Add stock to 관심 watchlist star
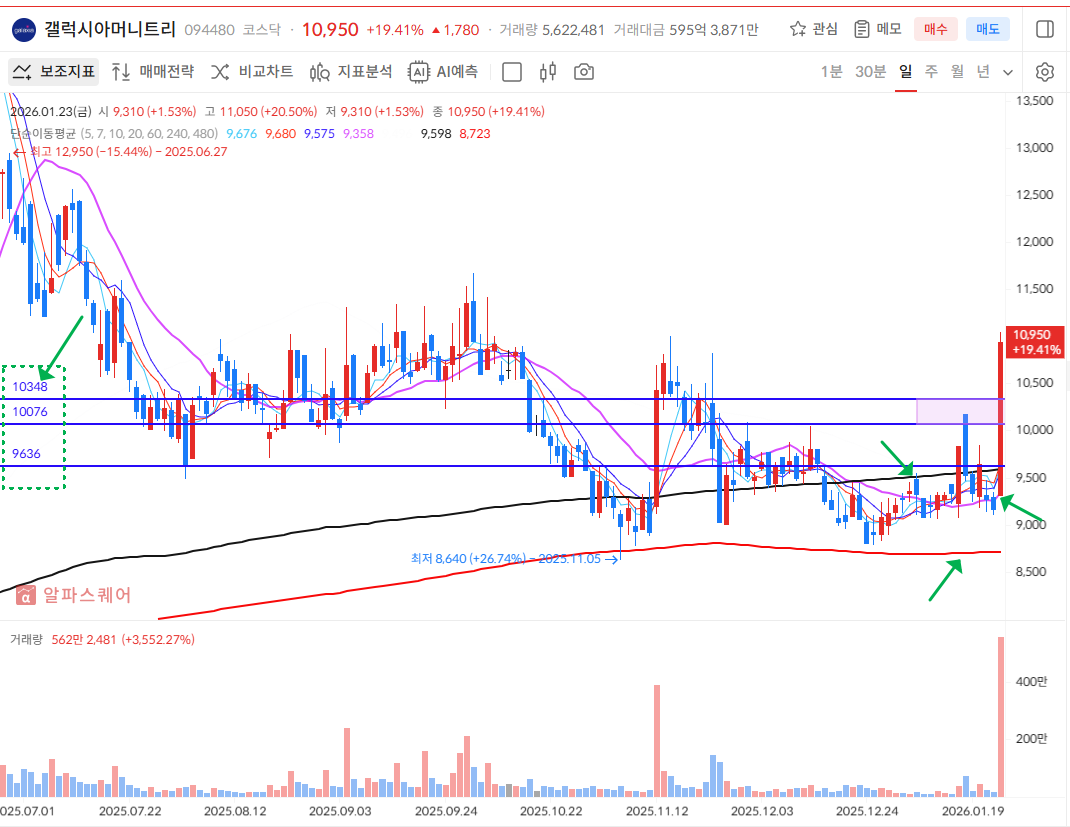Screen dimensions: 1070x827 tap(813, 29)
